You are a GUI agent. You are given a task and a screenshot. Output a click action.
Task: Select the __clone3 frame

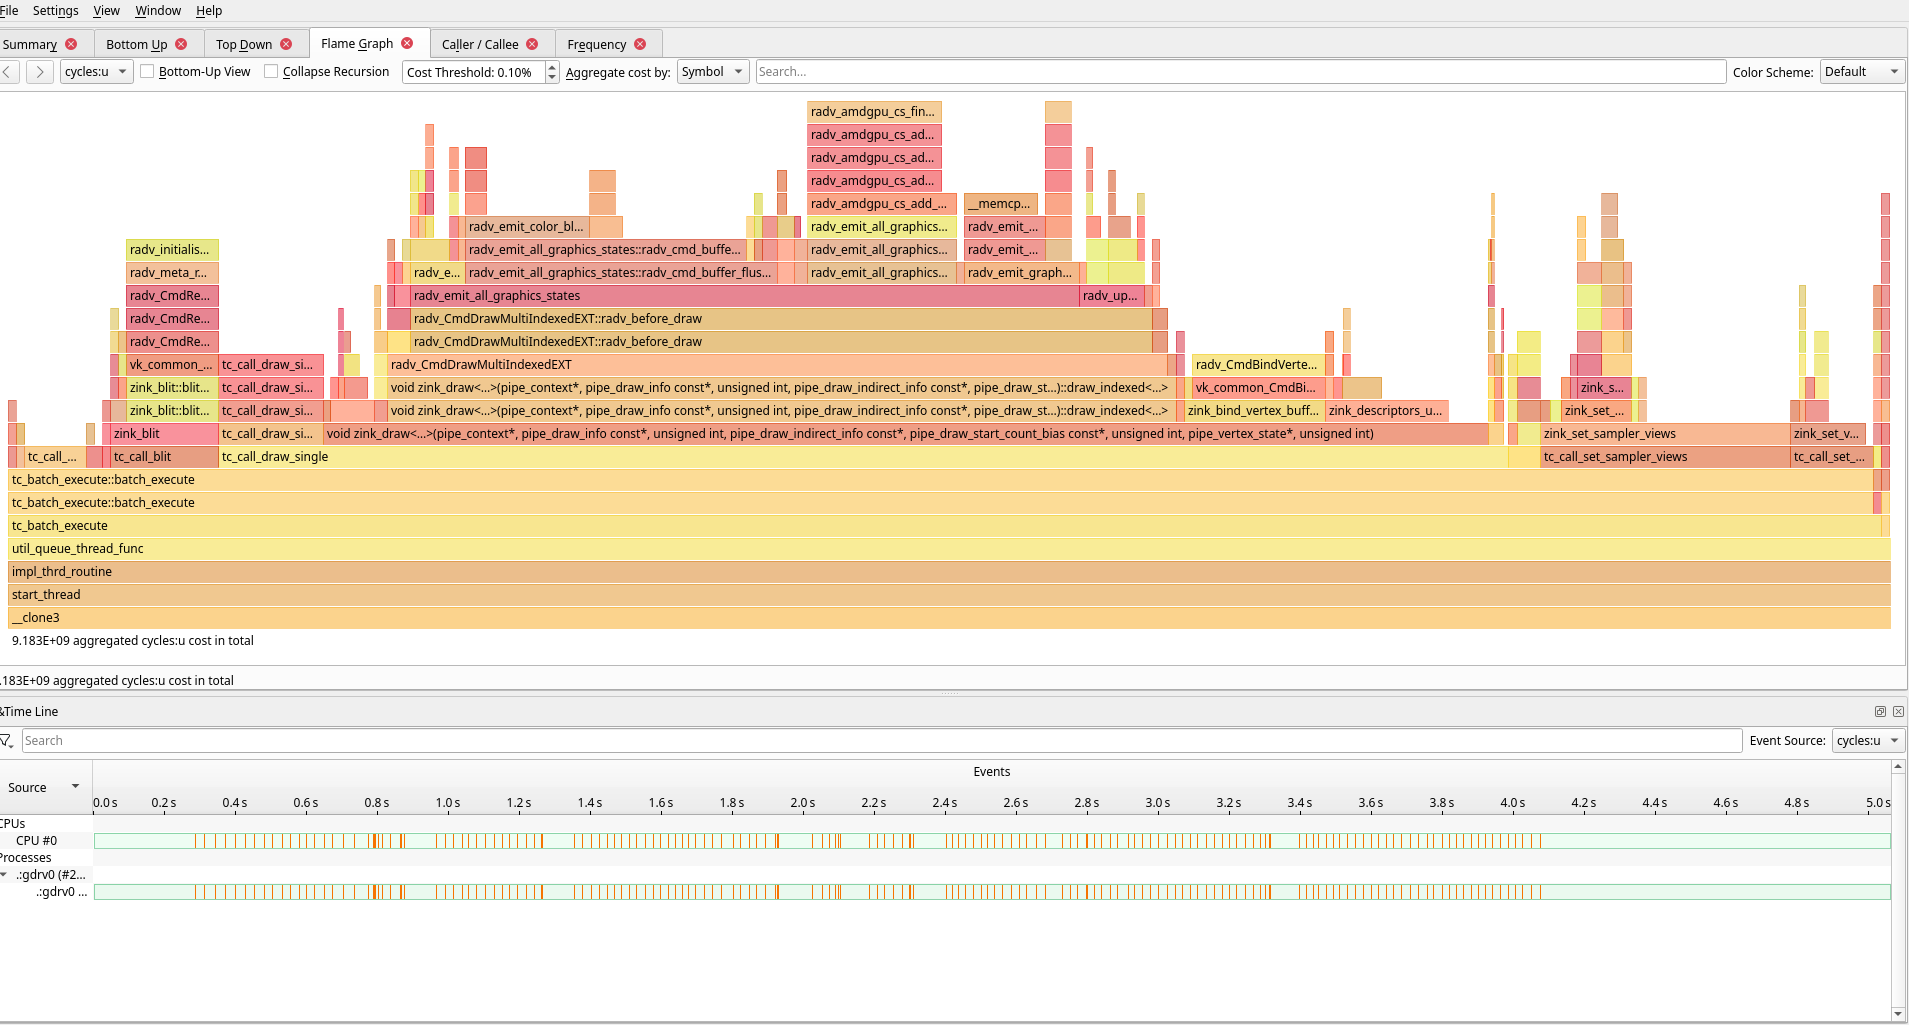[949, 618]
